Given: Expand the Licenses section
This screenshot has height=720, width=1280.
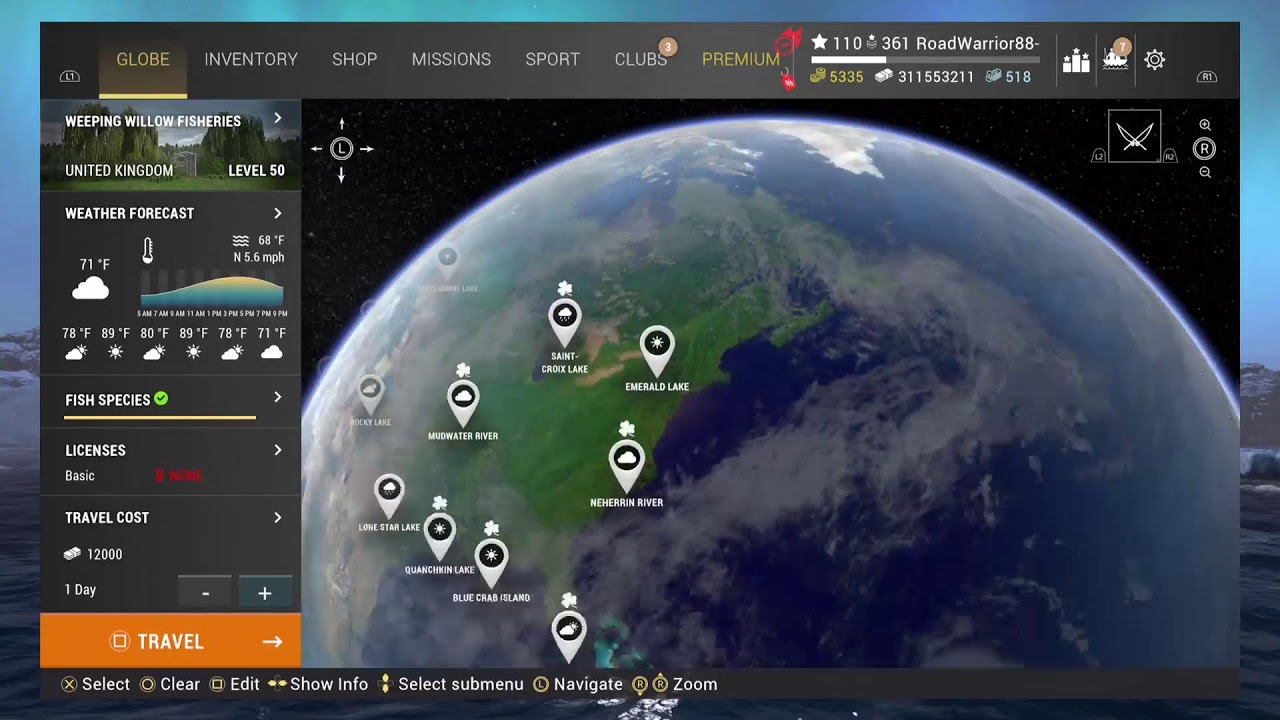Looking at the screenshot, I should [x=278, y=450].
